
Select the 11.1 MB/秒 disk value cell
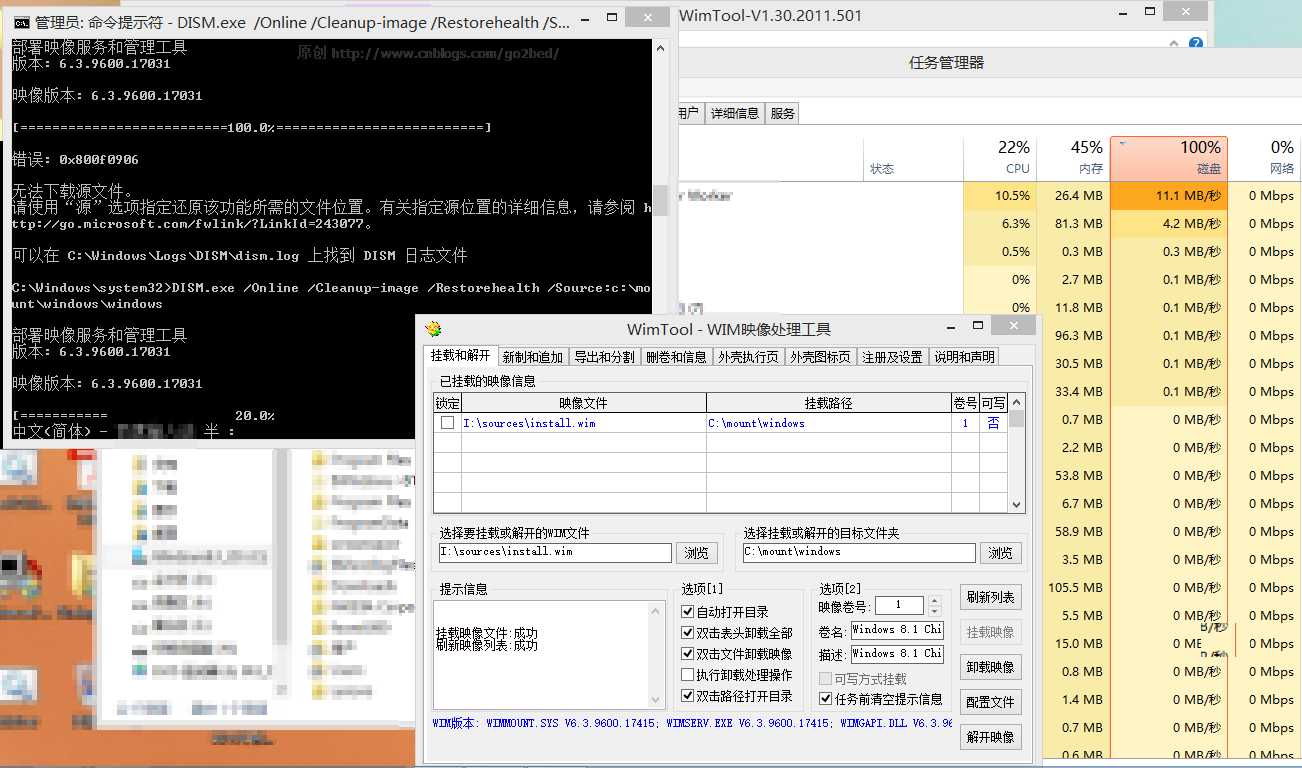tap(1169, 196)
